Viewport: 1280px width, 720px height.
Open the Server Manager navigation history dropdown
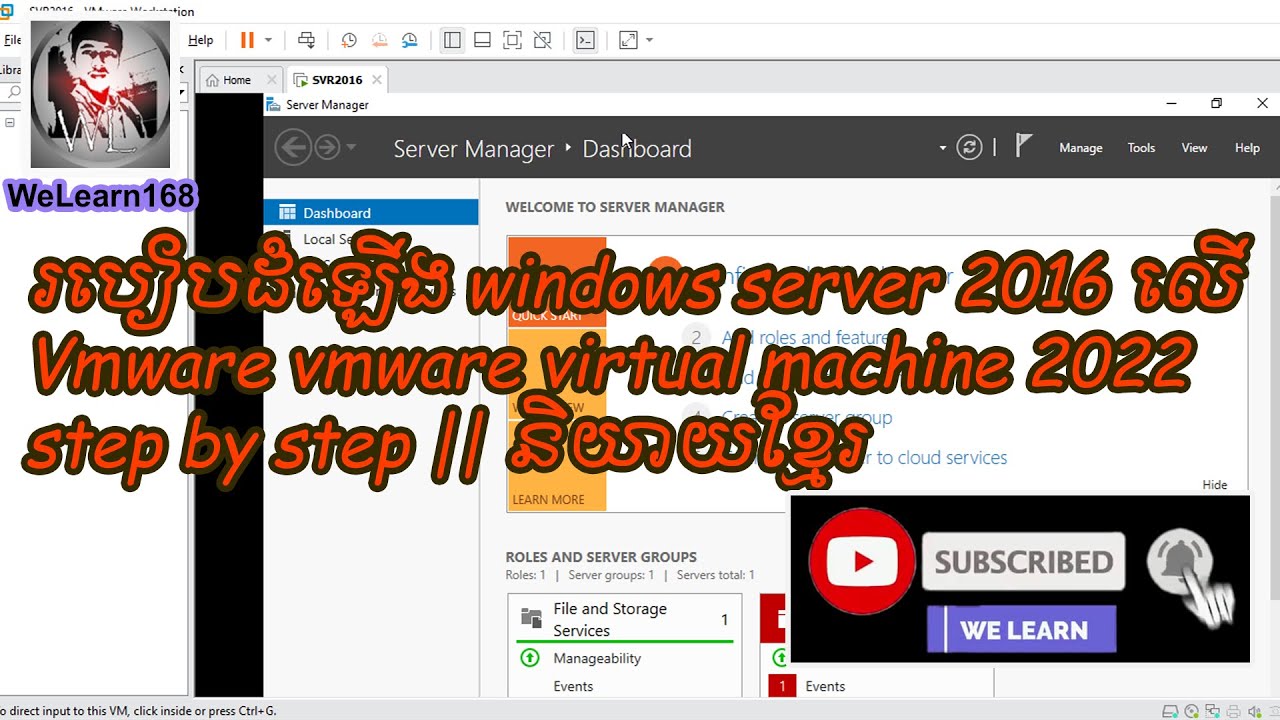[350, 148]
